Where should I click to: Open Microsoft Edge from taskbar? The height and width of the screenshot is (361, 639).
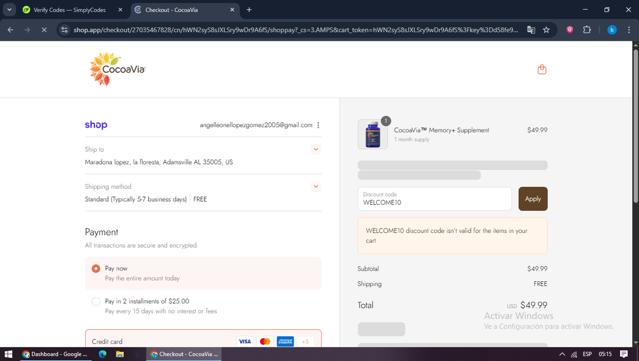[102, 354]
